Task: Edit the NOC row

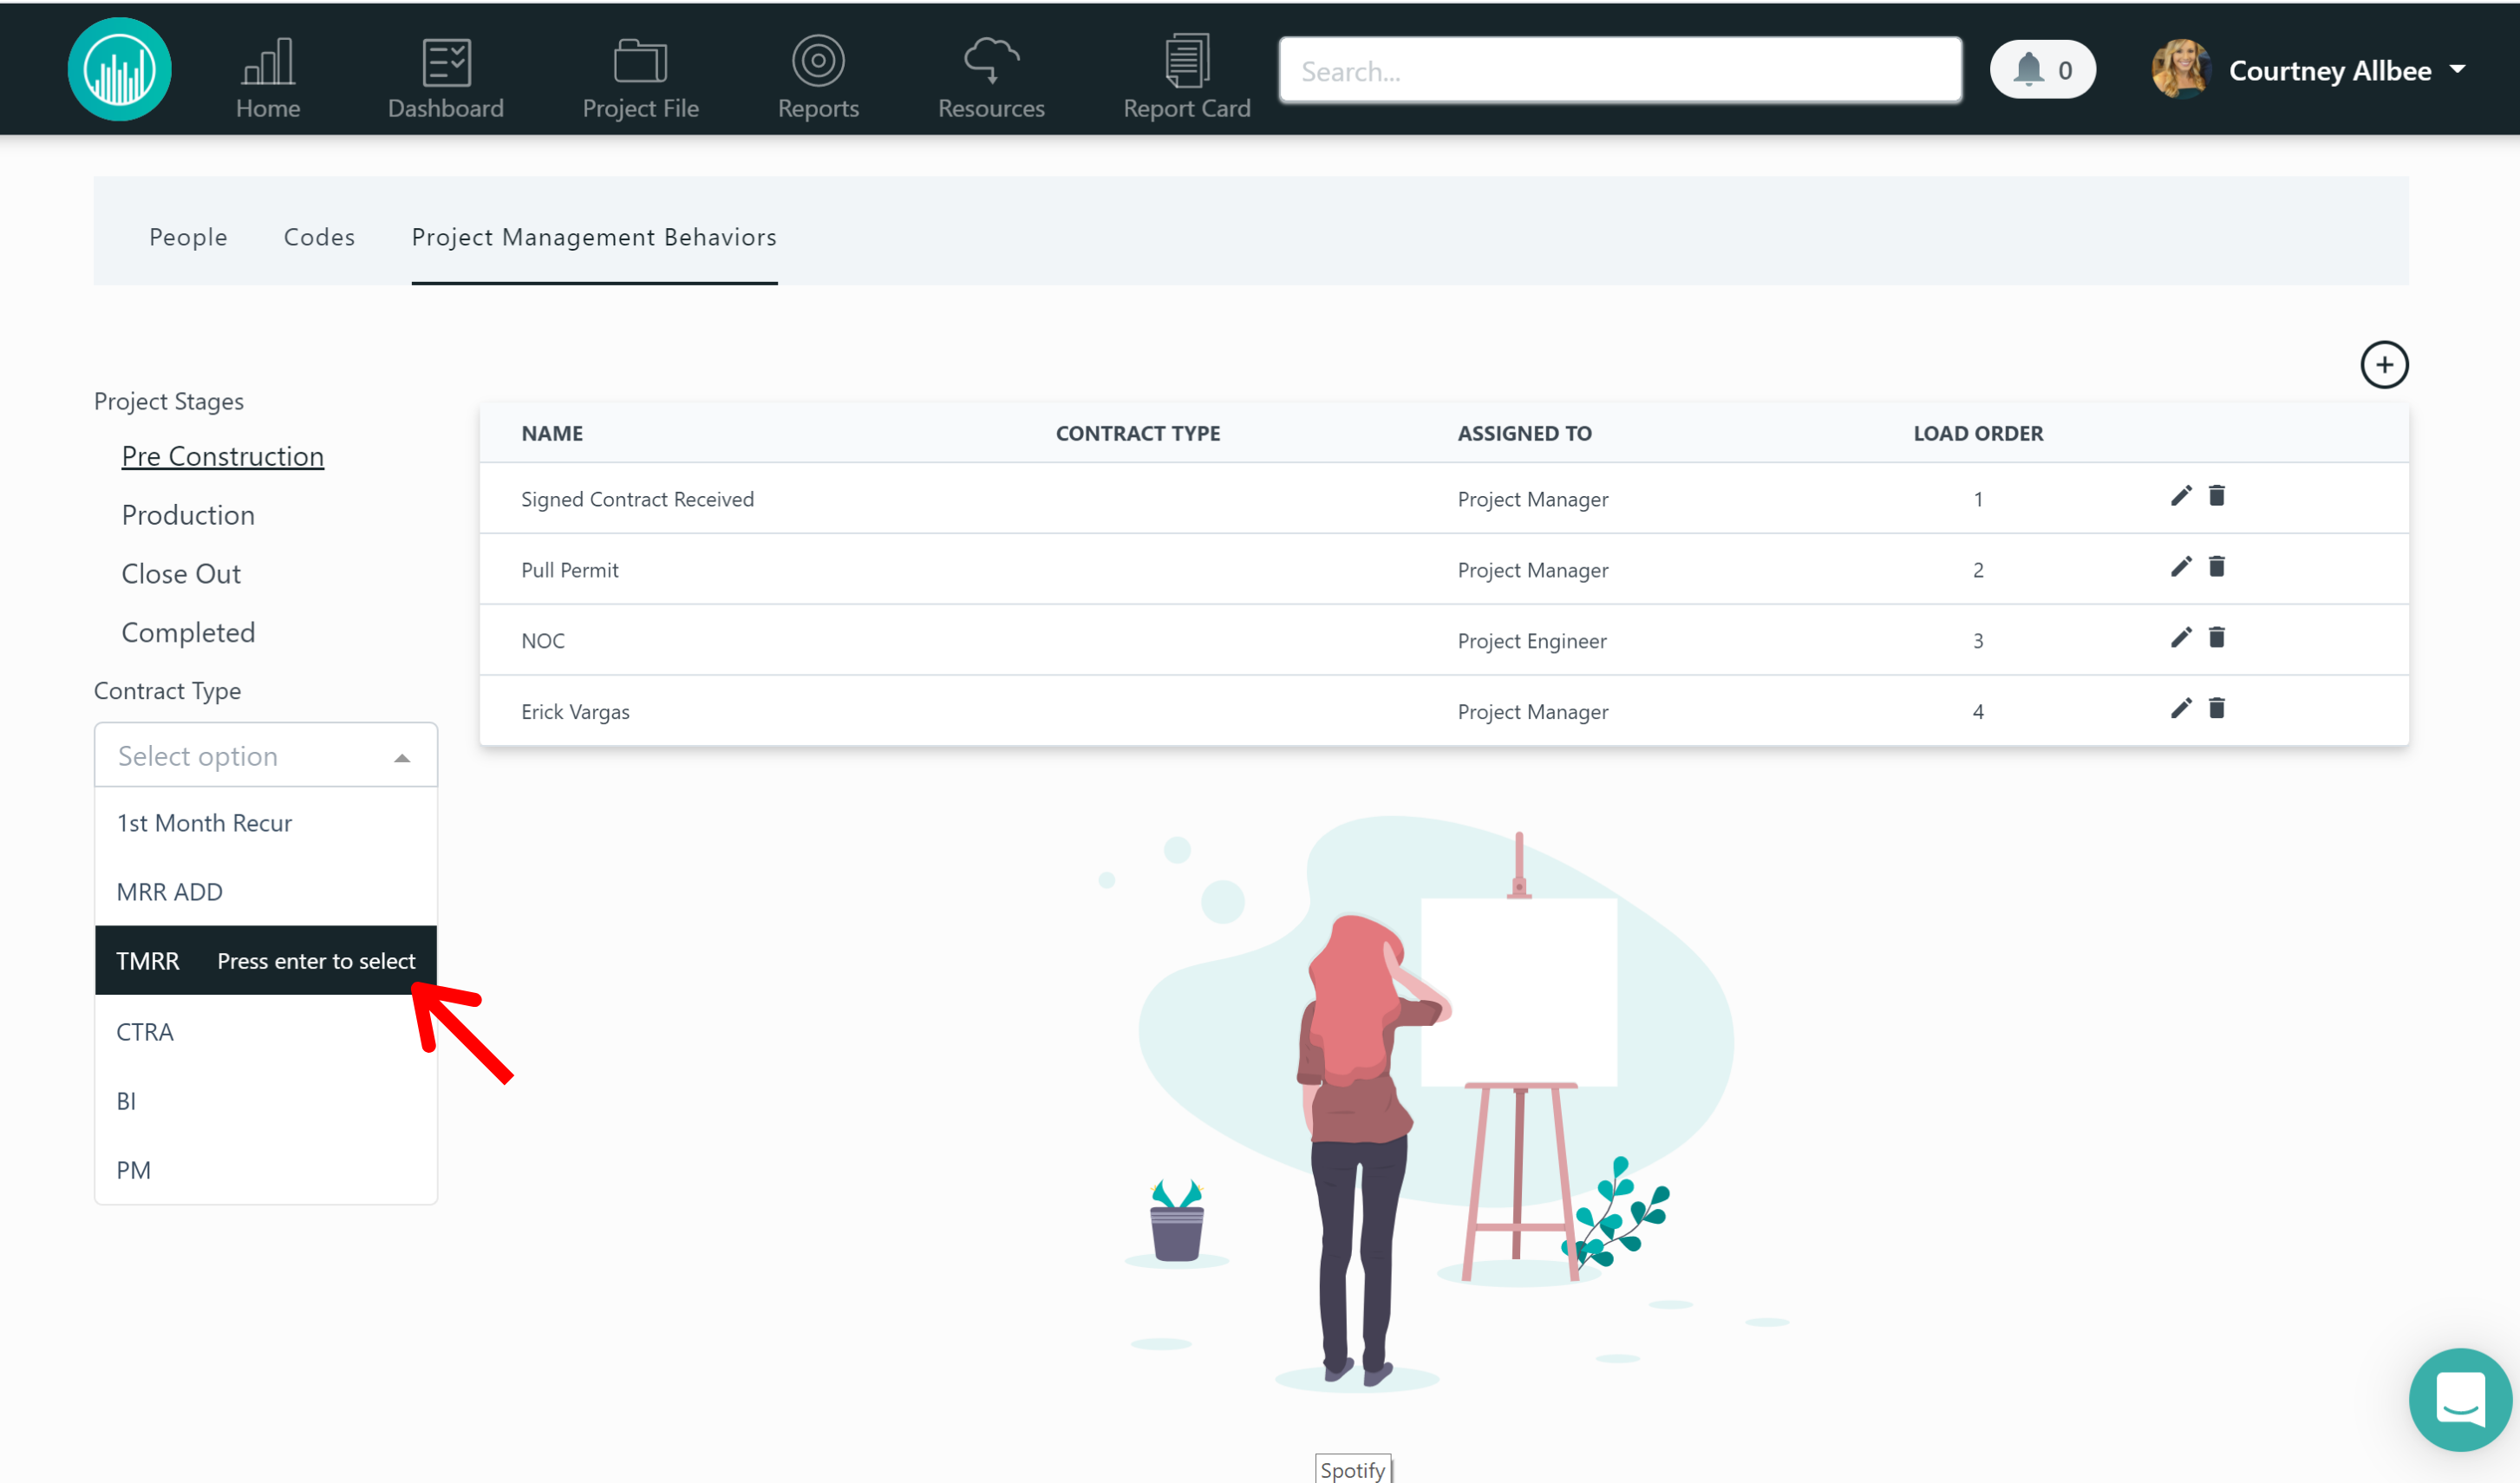Action: point(2181,638)
